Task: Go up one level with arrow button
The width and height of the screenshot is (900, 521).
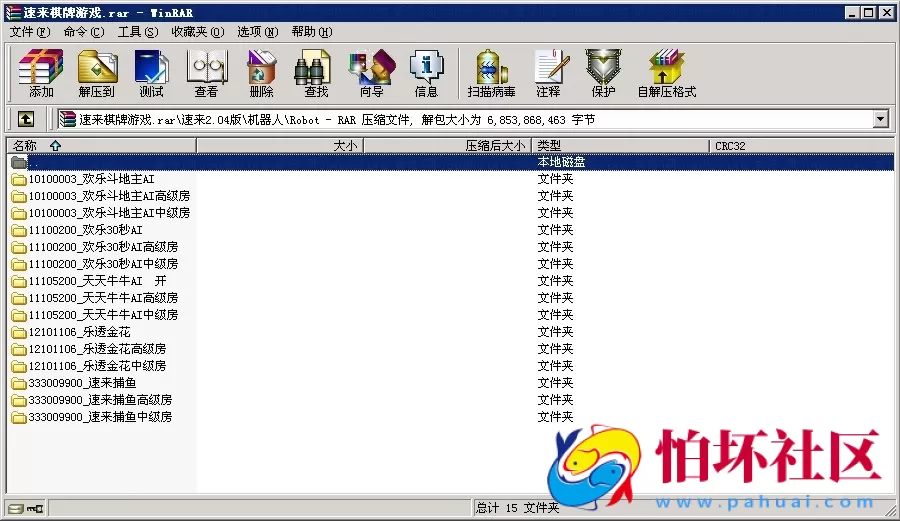Action: tap(25, 119)
